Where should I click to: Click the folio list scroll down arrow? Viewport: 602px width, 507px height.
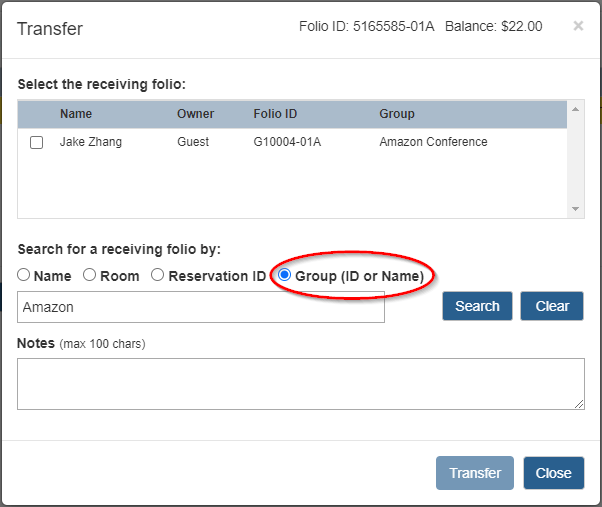pyautogui.click(x=575, y=209)
